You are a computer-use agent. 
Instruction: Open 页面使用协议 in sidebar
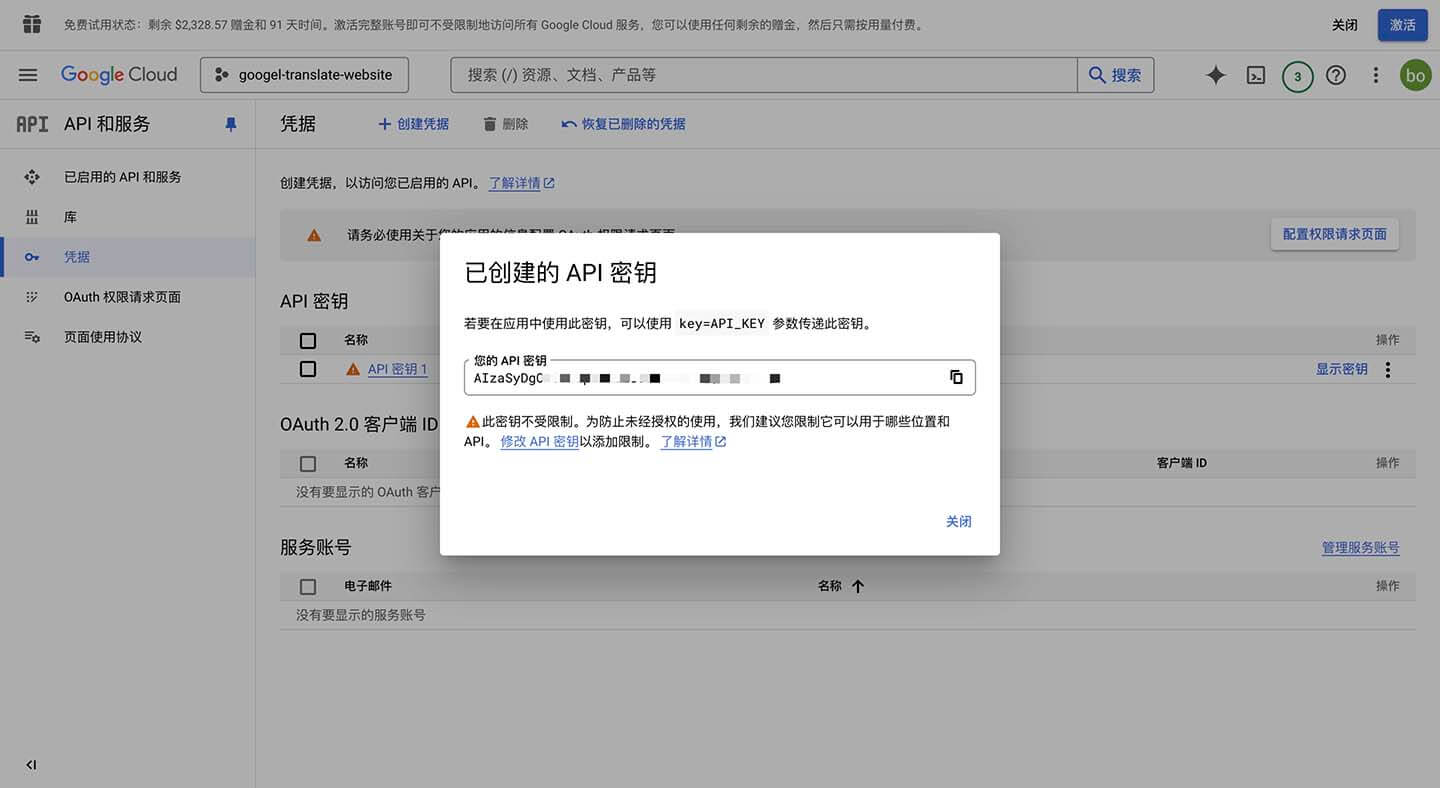click(x=103, y=337)
